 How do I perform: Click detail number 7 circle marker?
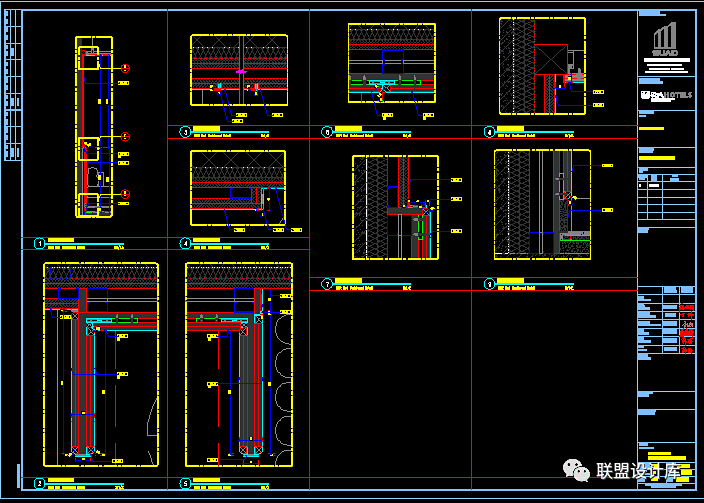tap(327, 284)
